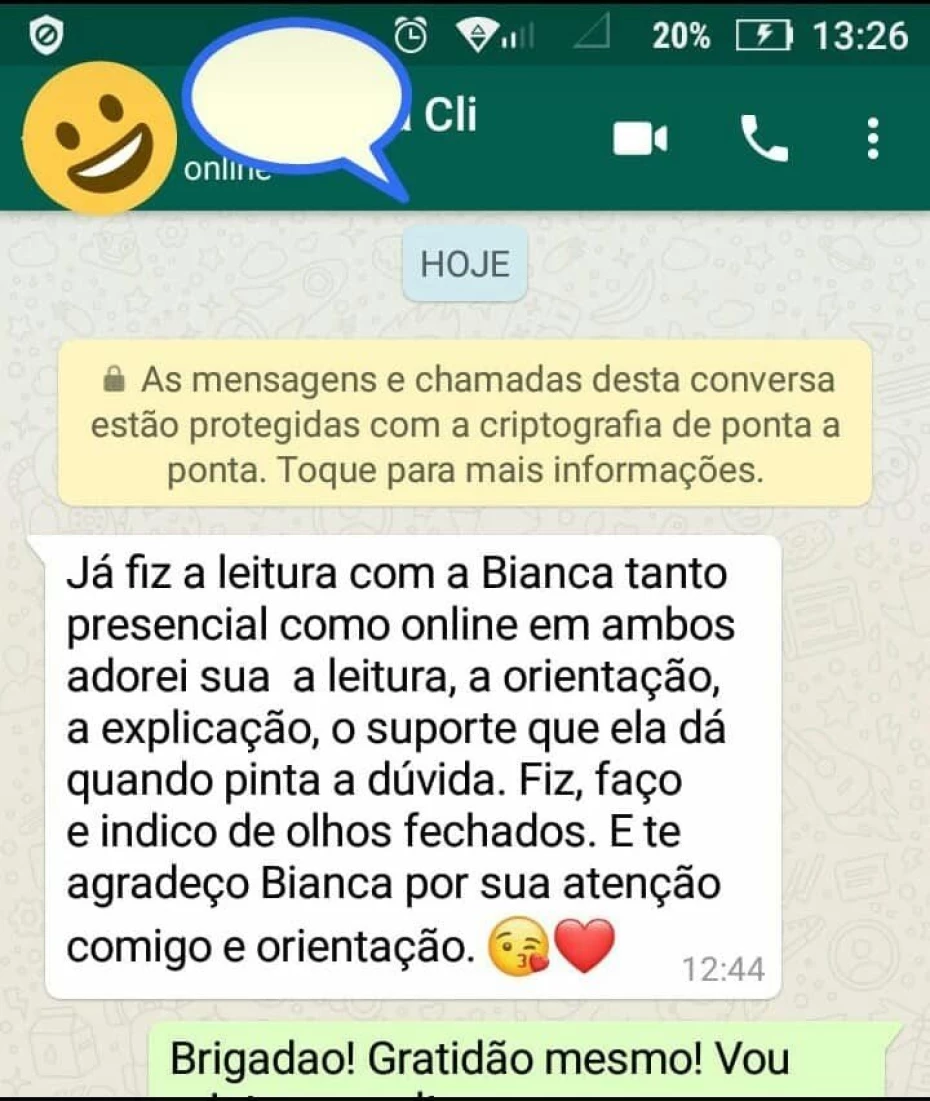Viewport: 930px width, 1101px height.
Task: Select the green Brigadao reply message
Action: pos(527,1062)
